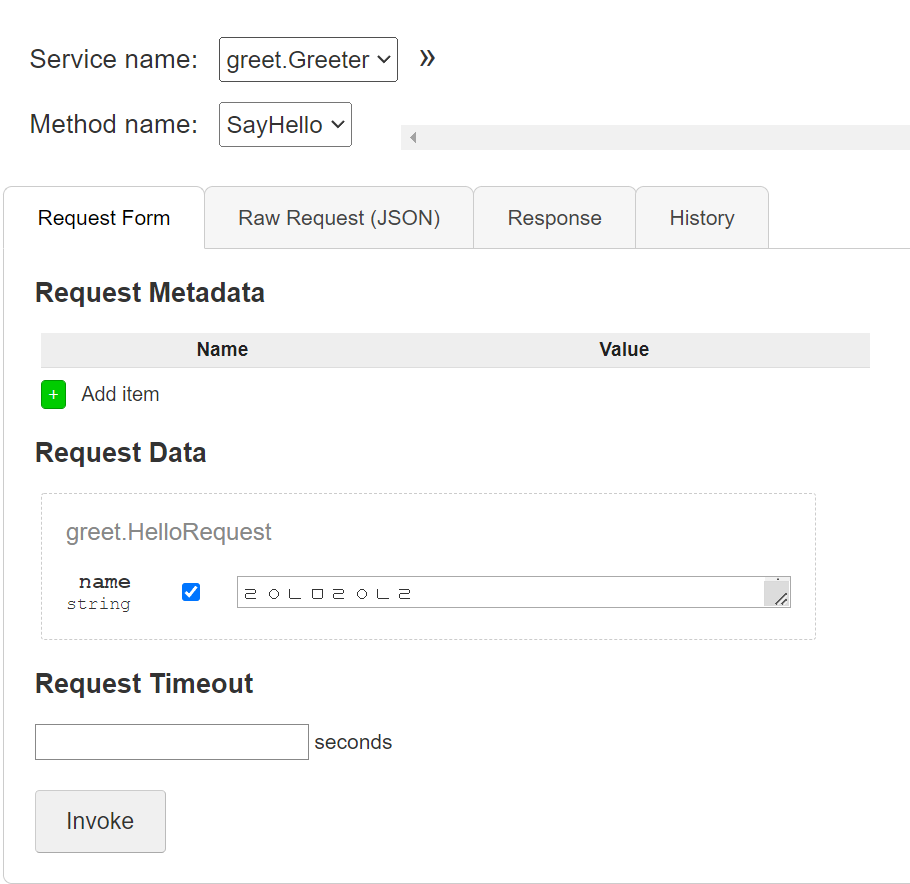910x884 pixels.
Task: Expand the Method name SayHello dropdown
Action: (285, 125)
